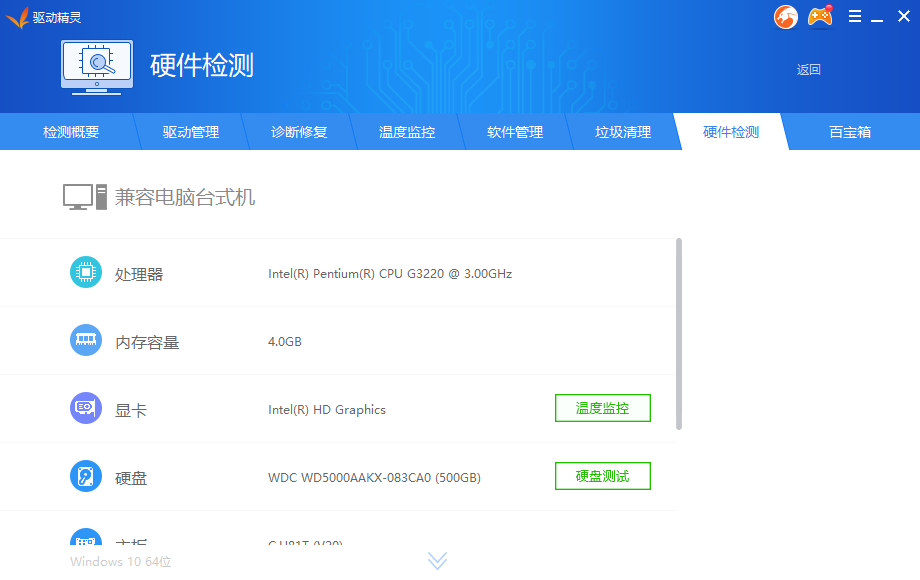Select the 内存容量 memory stick icon
This screenshot has width=920, height=580.
[x=86, y=340]
